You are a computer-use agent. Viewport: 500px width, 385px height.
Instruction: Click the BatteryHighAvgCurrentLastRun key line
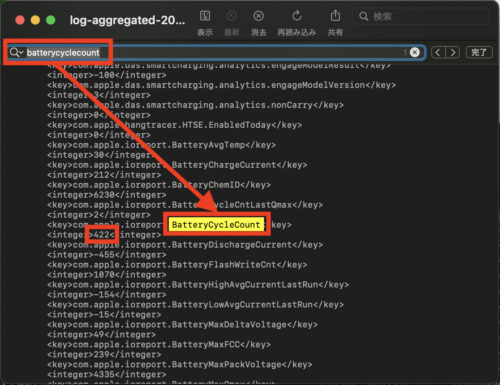pyautogui.click(x=198, y=285)
